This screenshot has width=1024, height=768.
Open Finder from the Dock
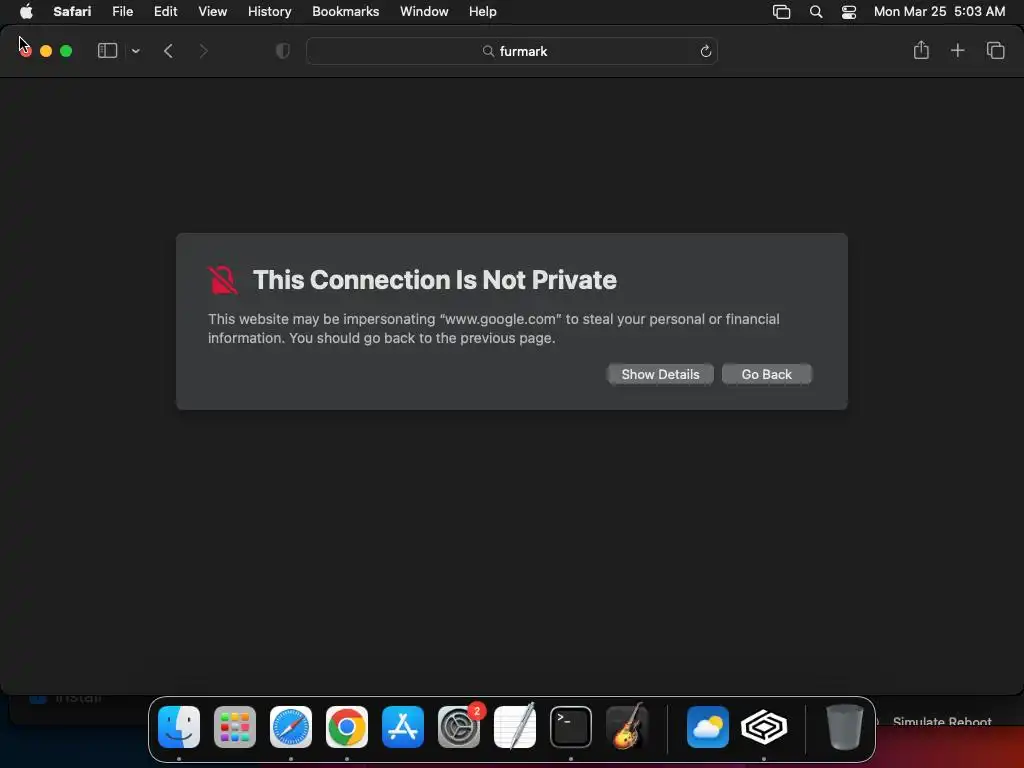(x=179, y=726)
